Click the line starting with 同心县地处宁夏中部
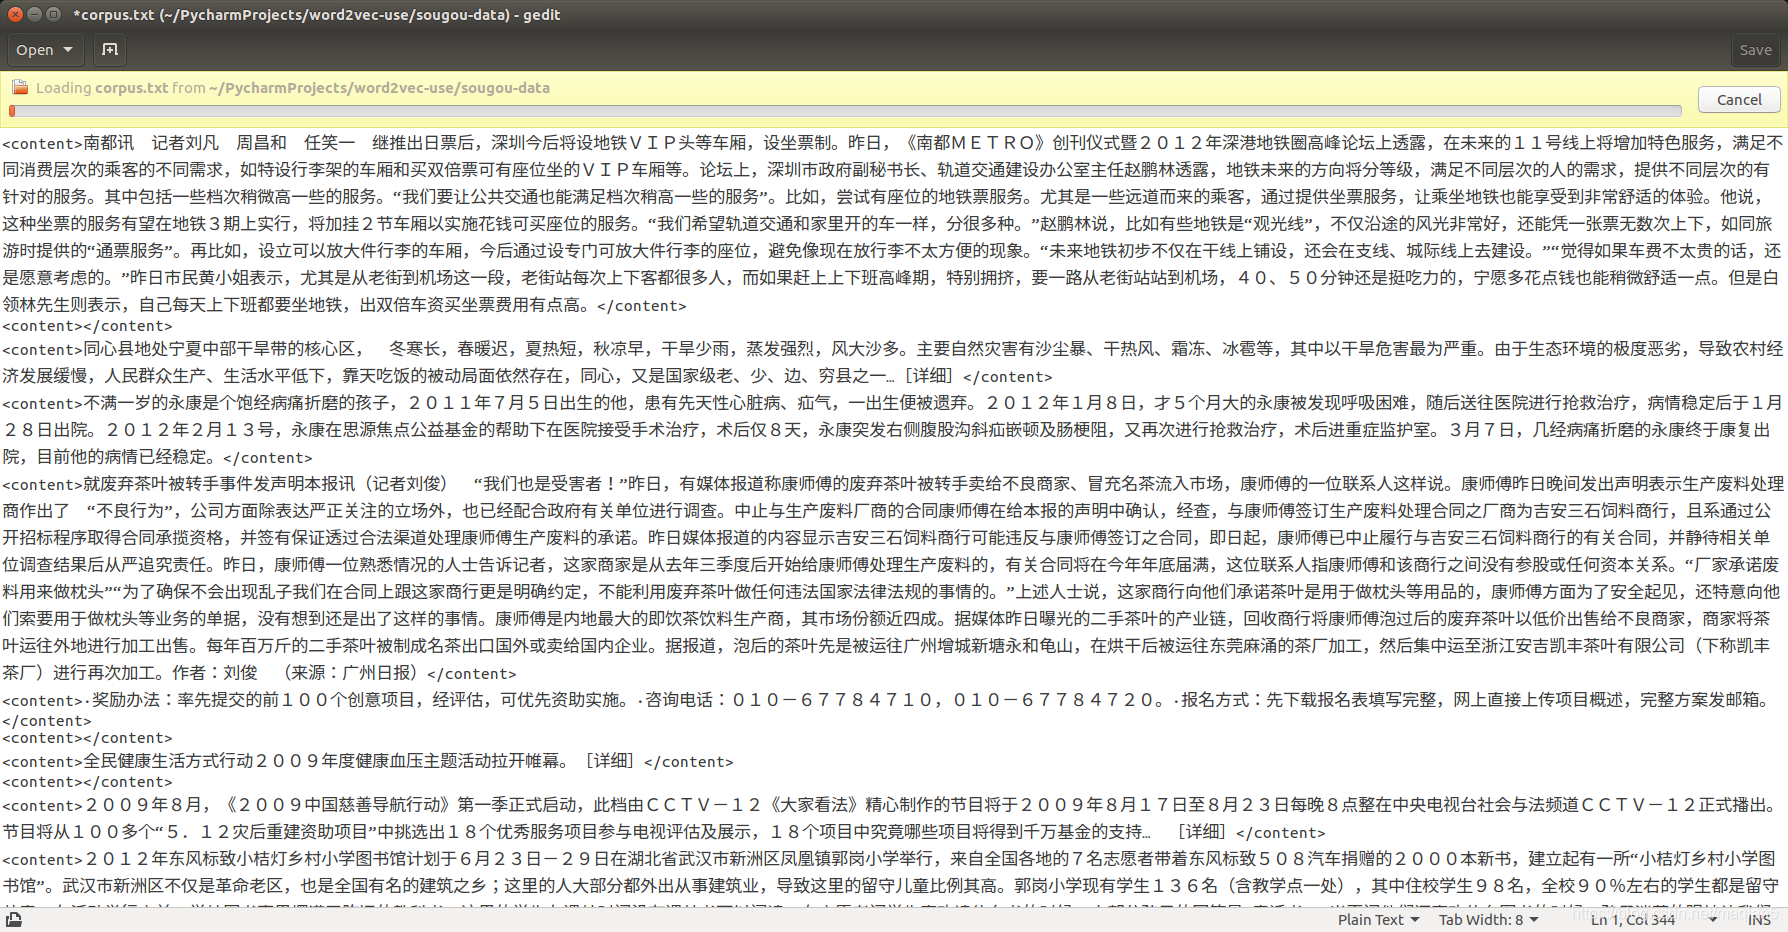The image size is (1788, 932). pyautogui.click(x=894, y=349)
